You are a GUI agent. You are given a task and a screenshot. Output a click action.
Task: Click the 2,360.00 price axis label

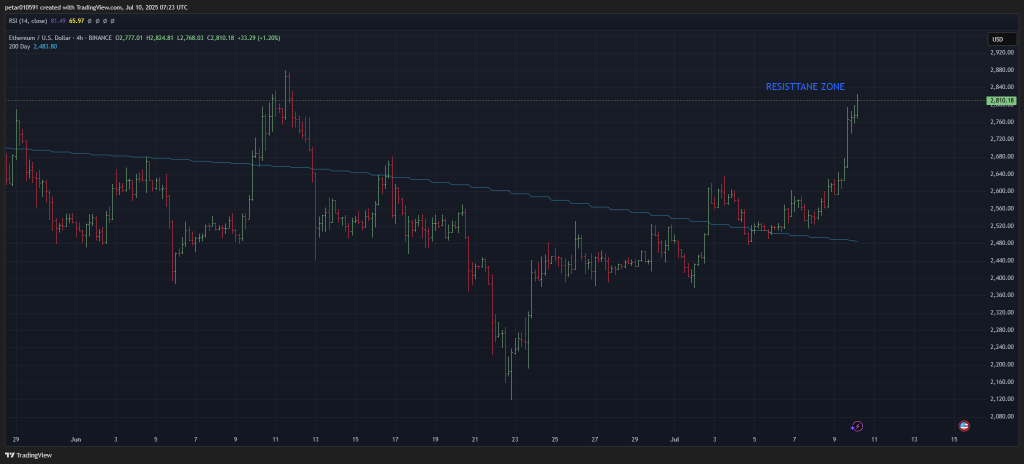tap(1001, 295)
